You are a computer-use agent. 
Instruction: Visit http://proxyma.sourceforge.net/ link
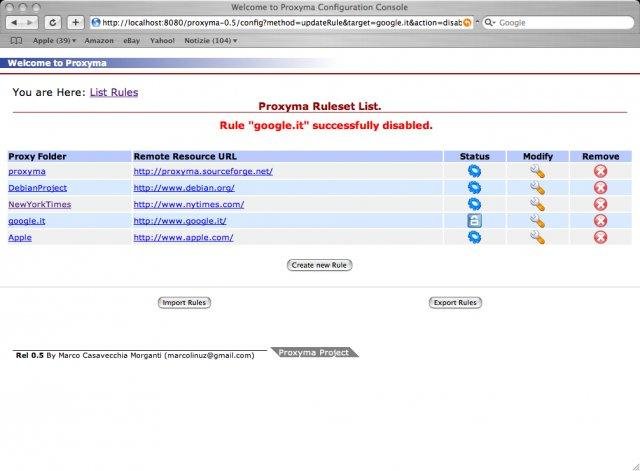click(203, 171)
